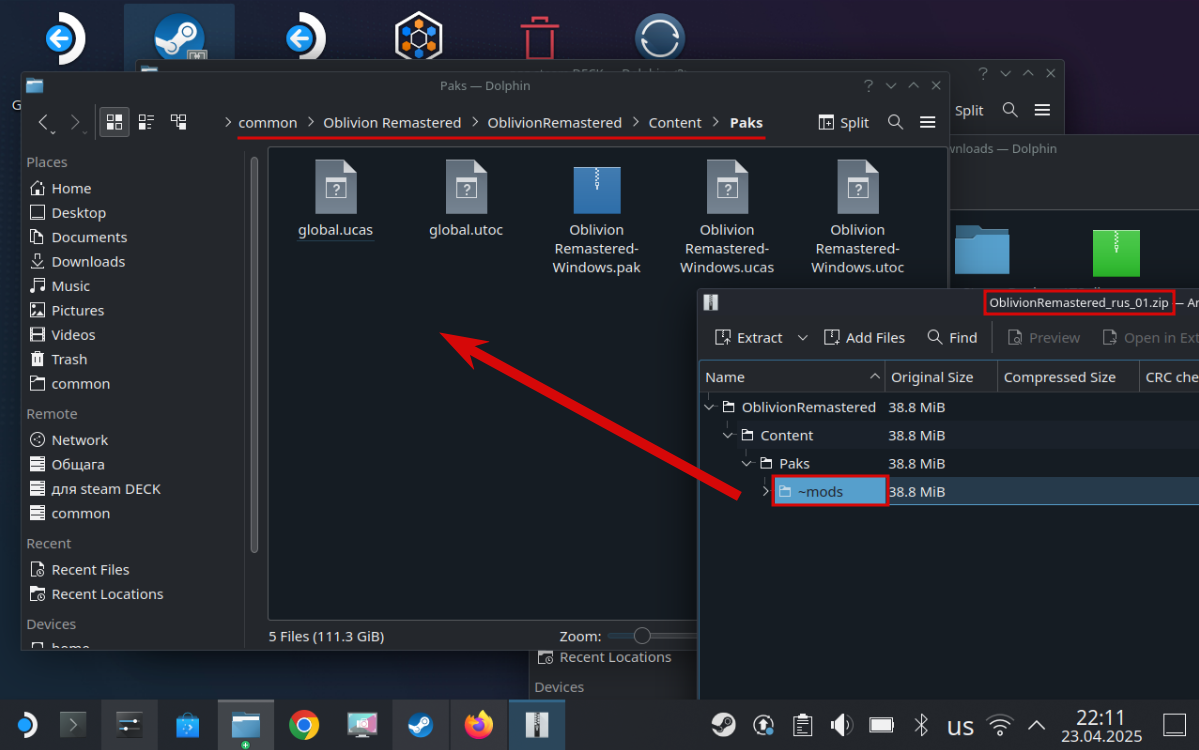Open hamburger menu in Paks window
This screenshot has height=750, width=1199.
pos(928,122)
